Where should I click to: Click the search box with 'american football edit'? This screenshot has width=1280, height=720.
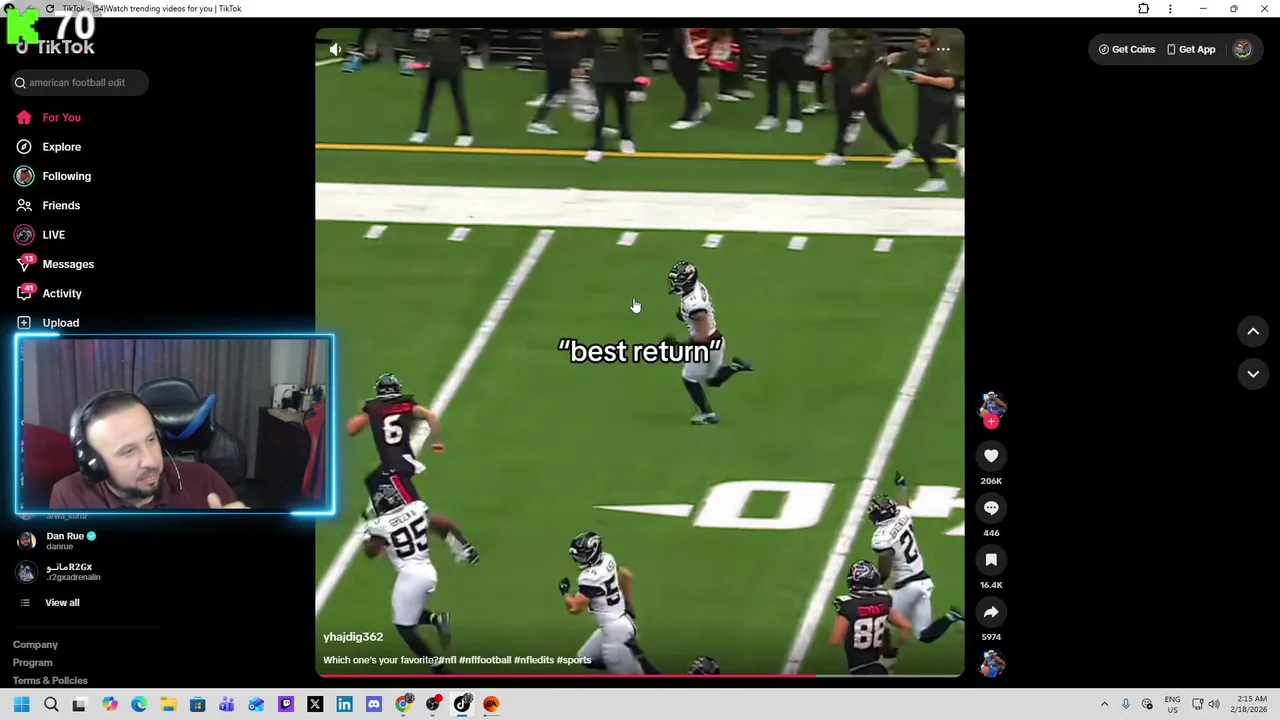click(80, 83)
